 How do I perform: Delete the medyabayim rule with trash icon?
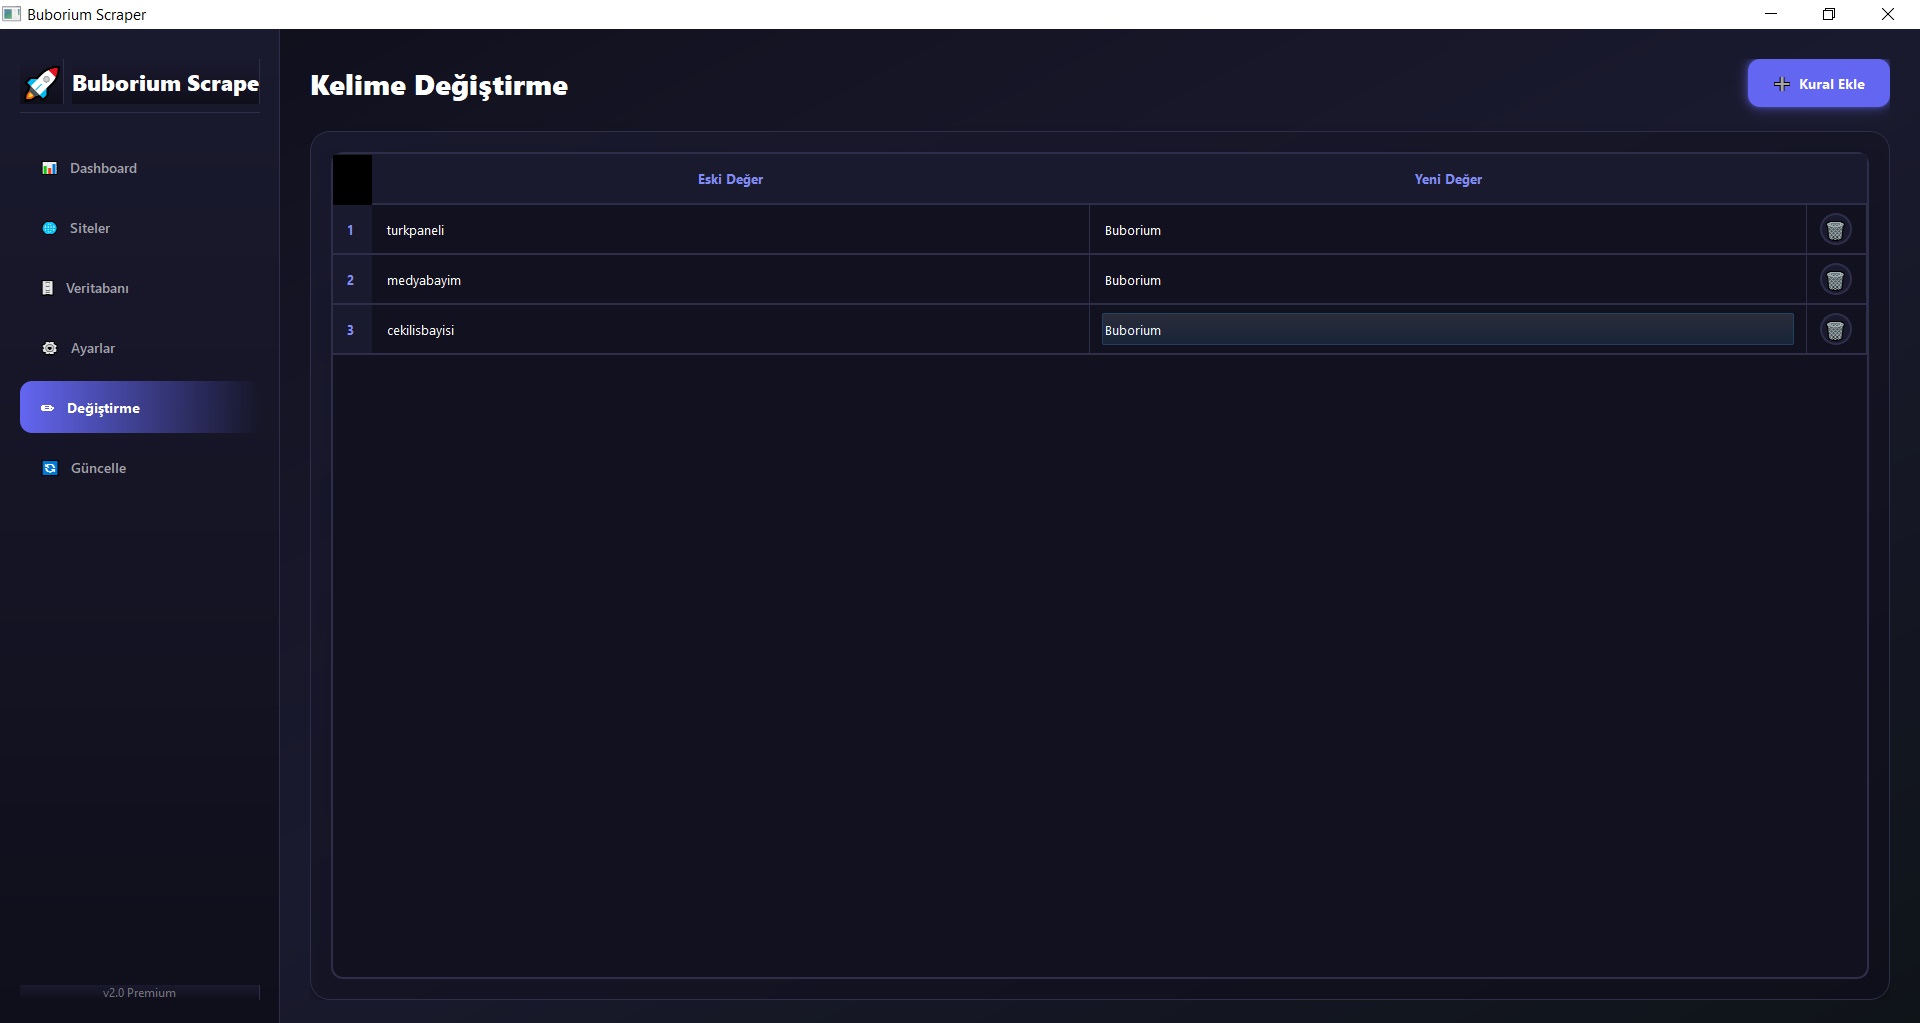[x=1835, y=280]
